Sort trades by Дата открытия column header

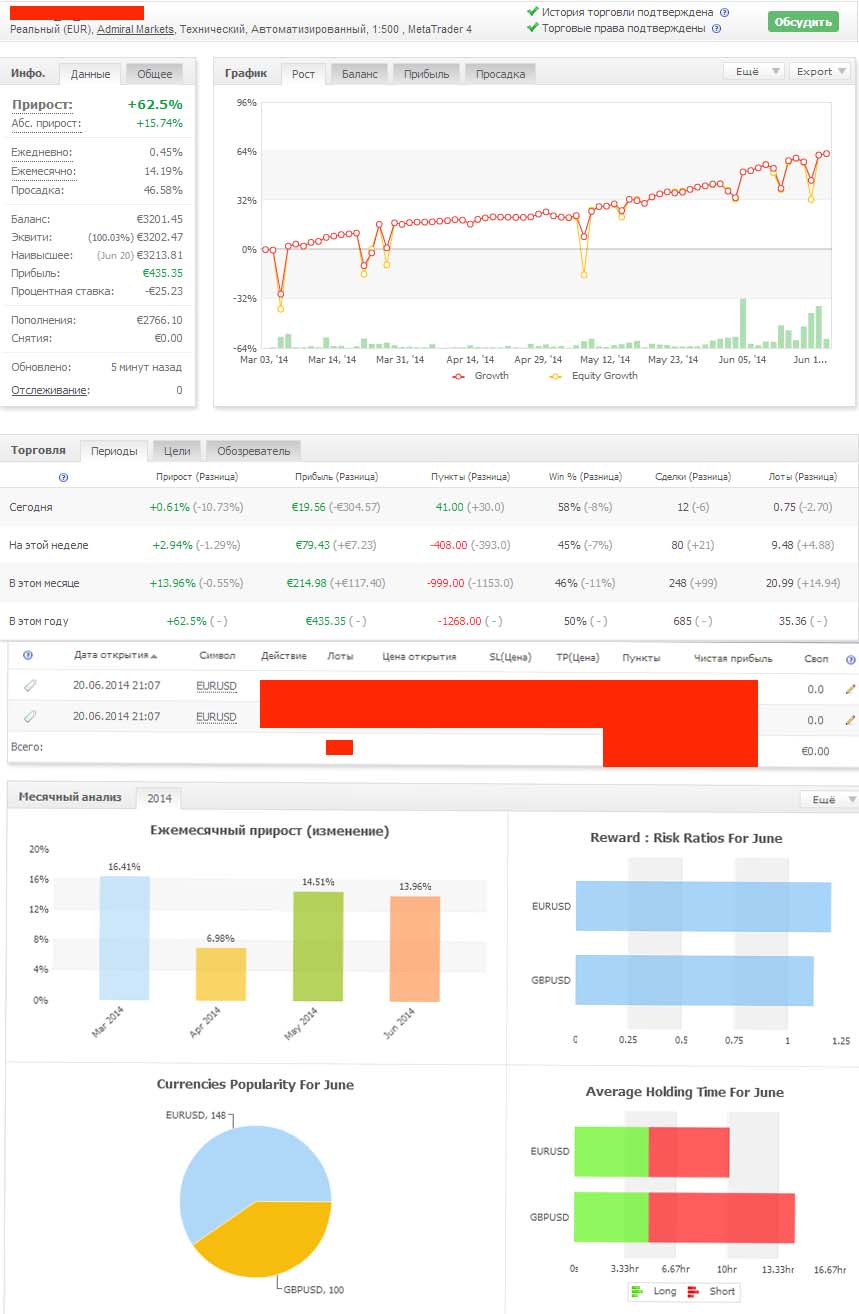115,657
